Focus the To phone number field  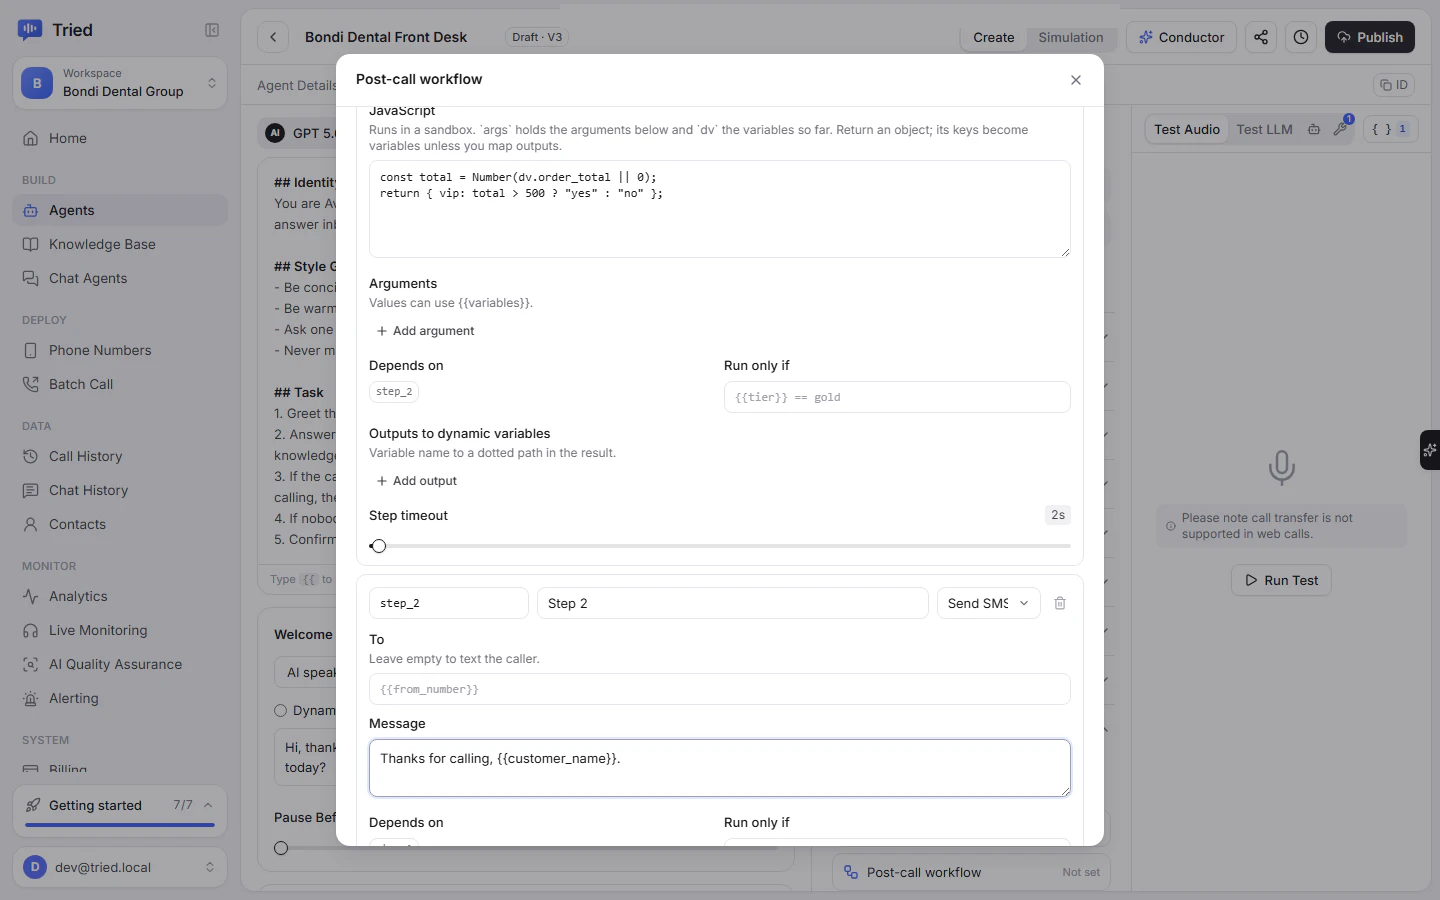[x=720, y=689]
